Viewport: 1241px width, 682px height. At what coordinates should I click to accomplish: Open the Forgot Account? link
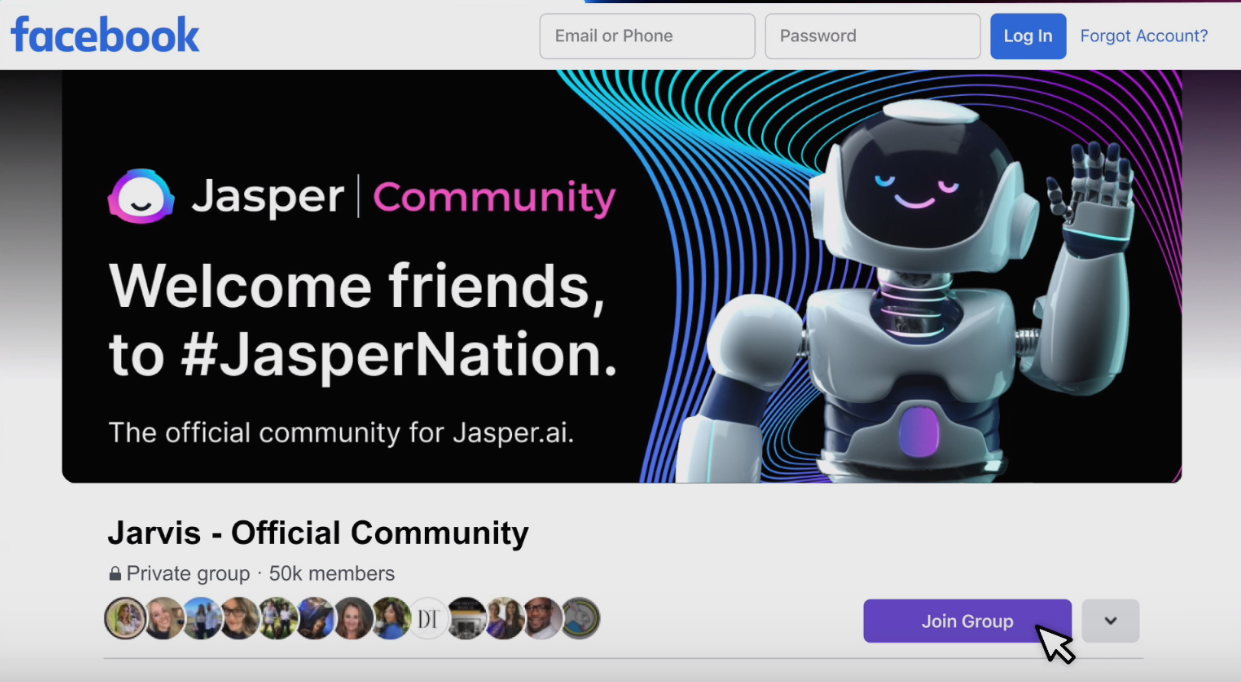[x=1143, y=36]
